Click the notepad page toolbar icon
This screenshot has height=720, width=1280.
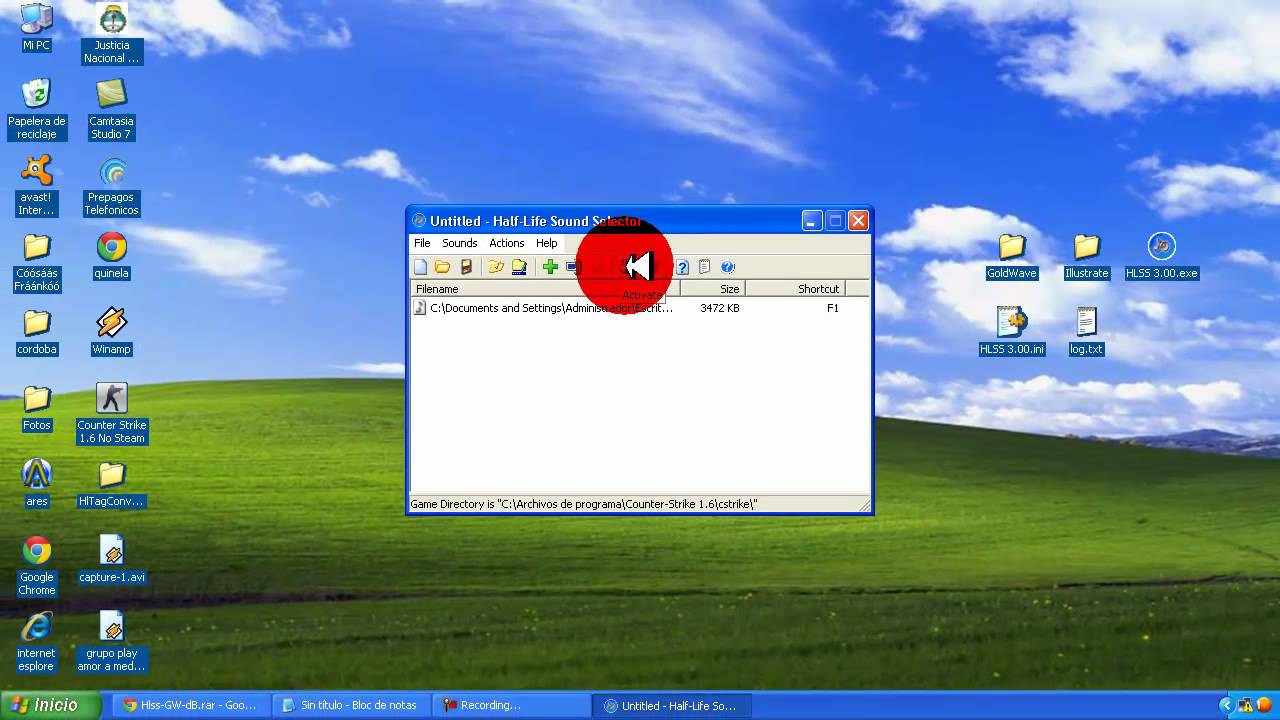click(705, 267)
